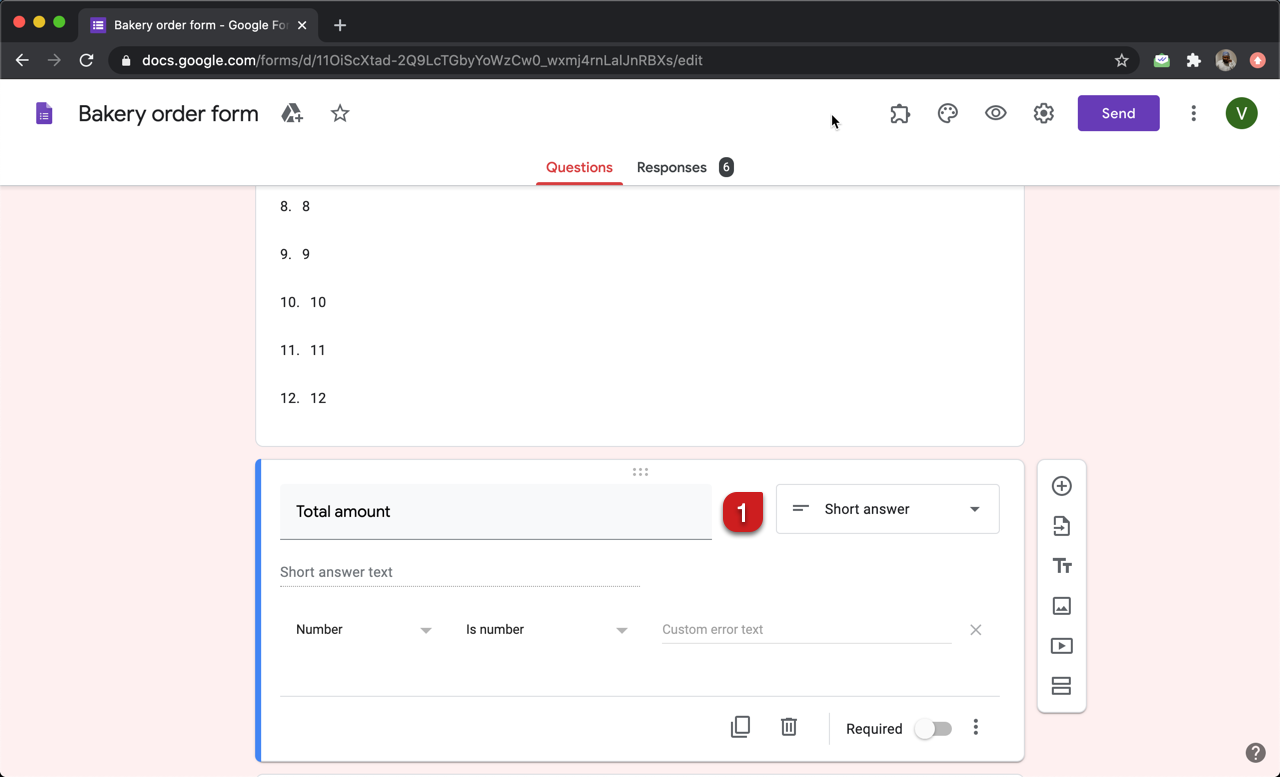Open the Short answer type dropdown
Image resolution: width=1280 pixels, height=777 pixels.
(887, 509)
